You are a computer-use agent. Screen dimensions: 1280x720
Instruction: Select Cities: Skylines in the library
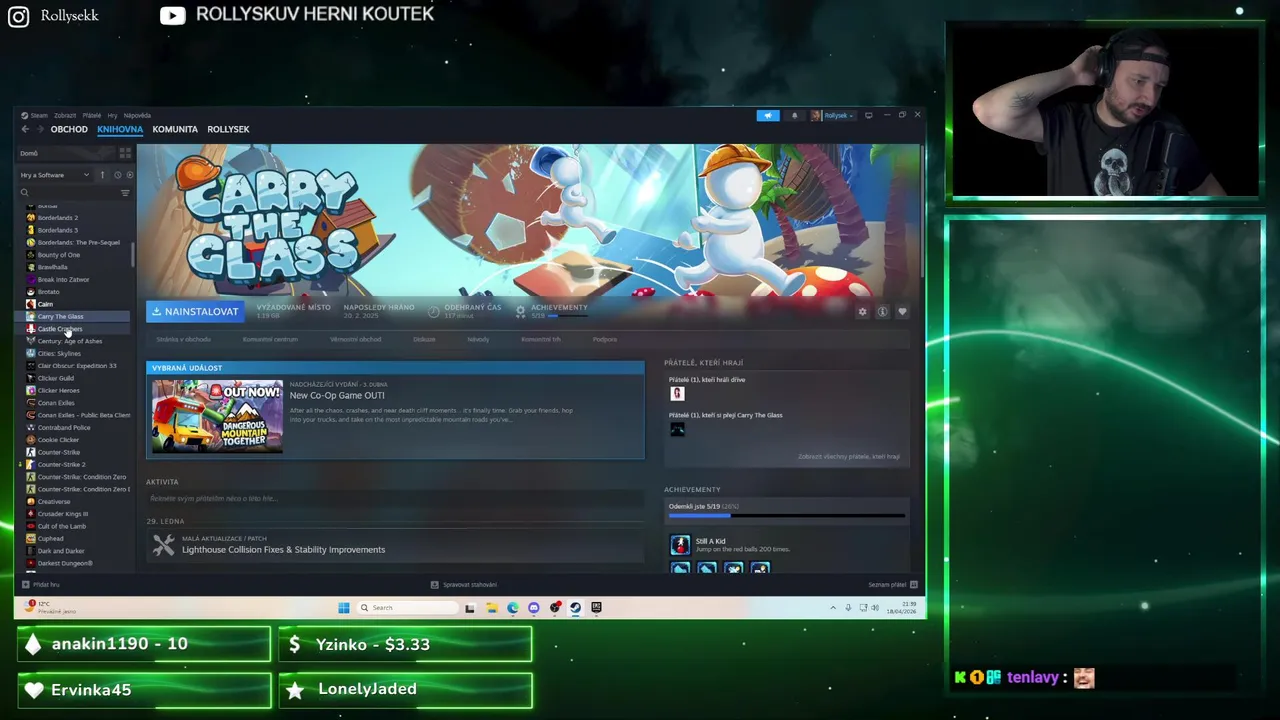59,353
